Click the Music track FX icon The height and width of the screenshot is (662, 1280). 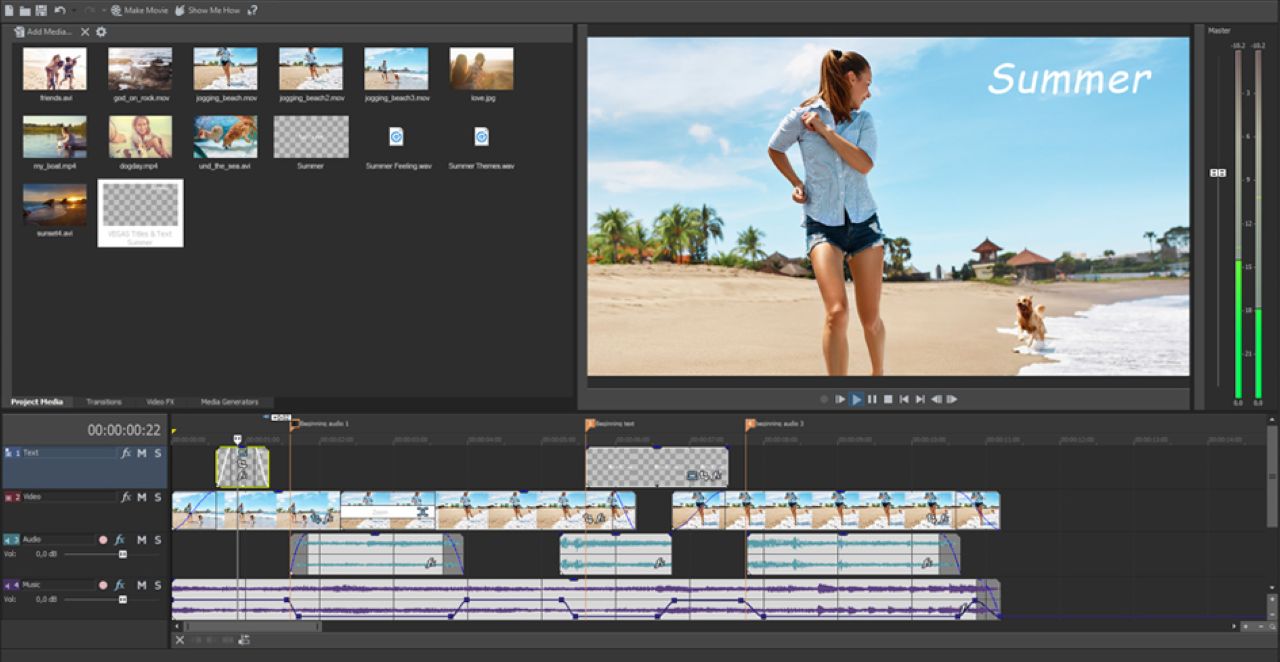click(119, 585)
